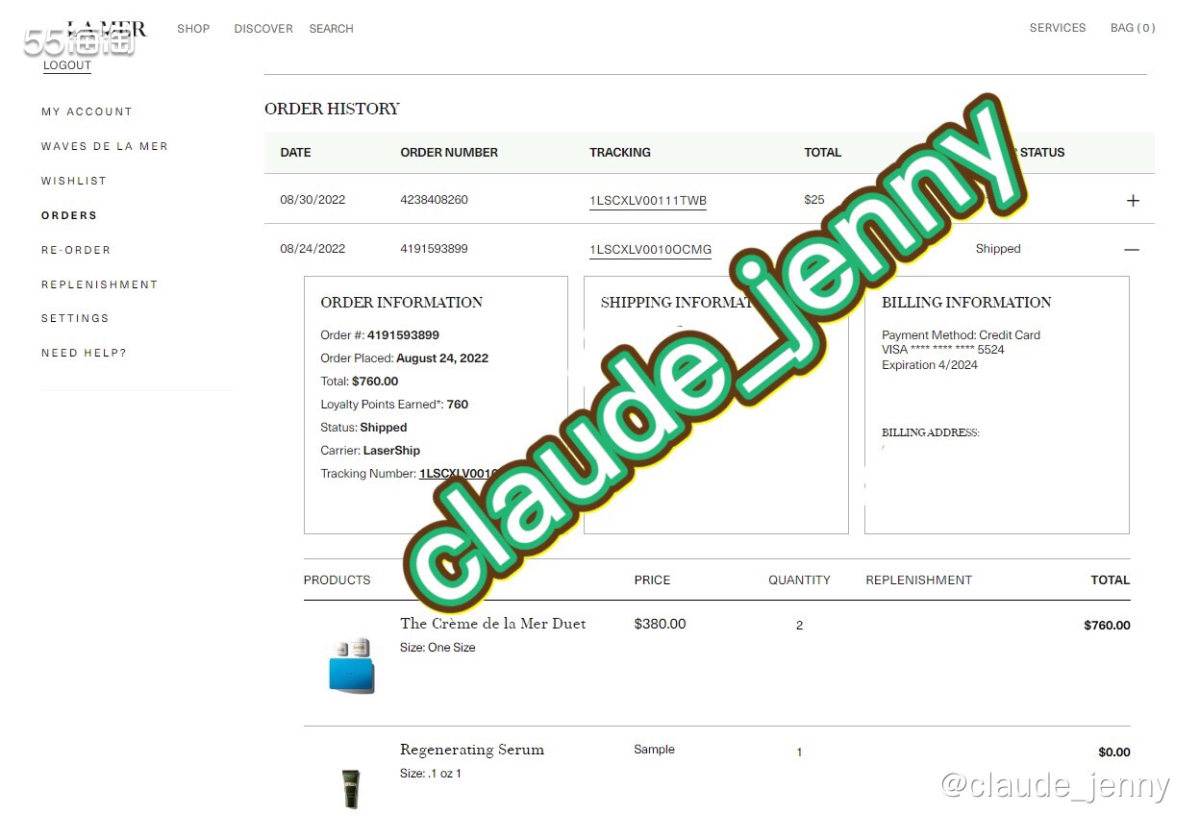The height and width of the screenshot is (838, 1200).
Task: Click the DATE column header
Action: [x=295, y=153]
